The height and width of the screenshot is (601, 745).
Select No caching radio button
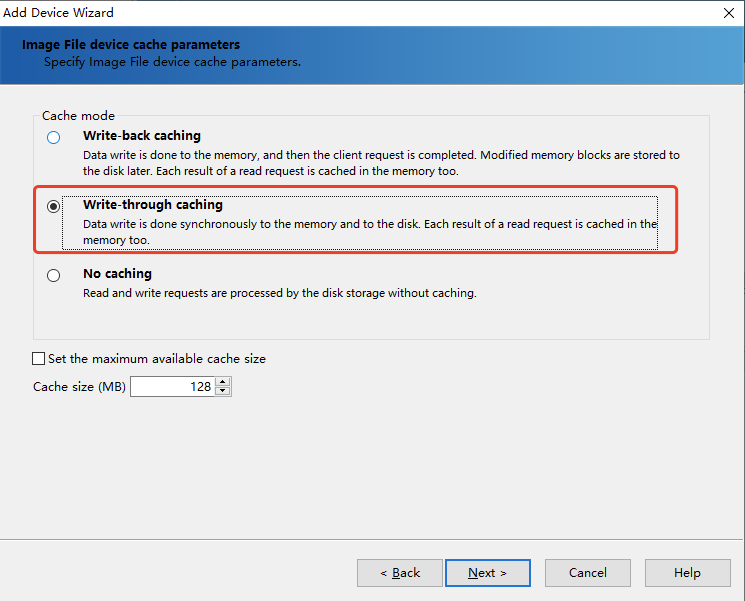54,275
